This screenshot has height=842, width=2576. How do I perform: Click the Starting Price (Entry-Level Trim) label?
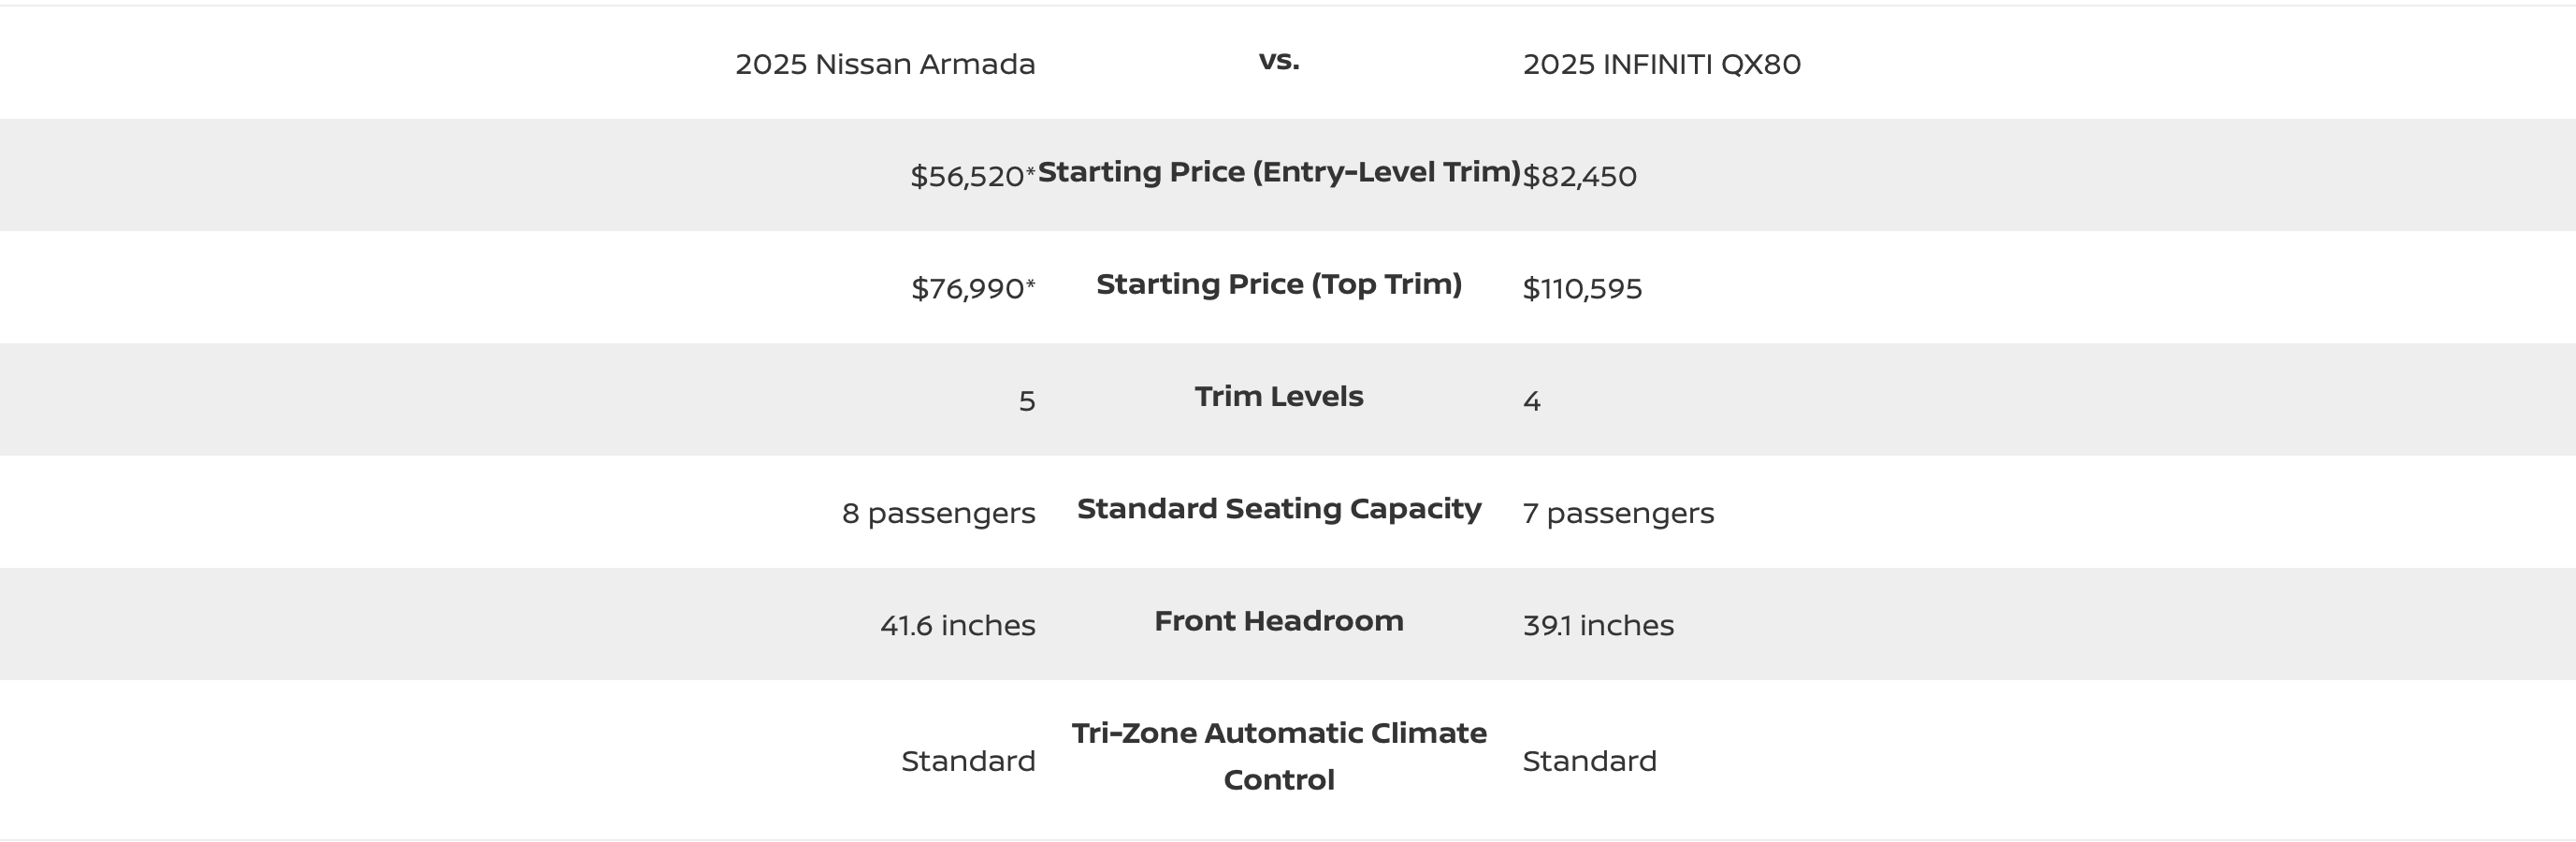pyautogui.click(x=1278, y=172)
